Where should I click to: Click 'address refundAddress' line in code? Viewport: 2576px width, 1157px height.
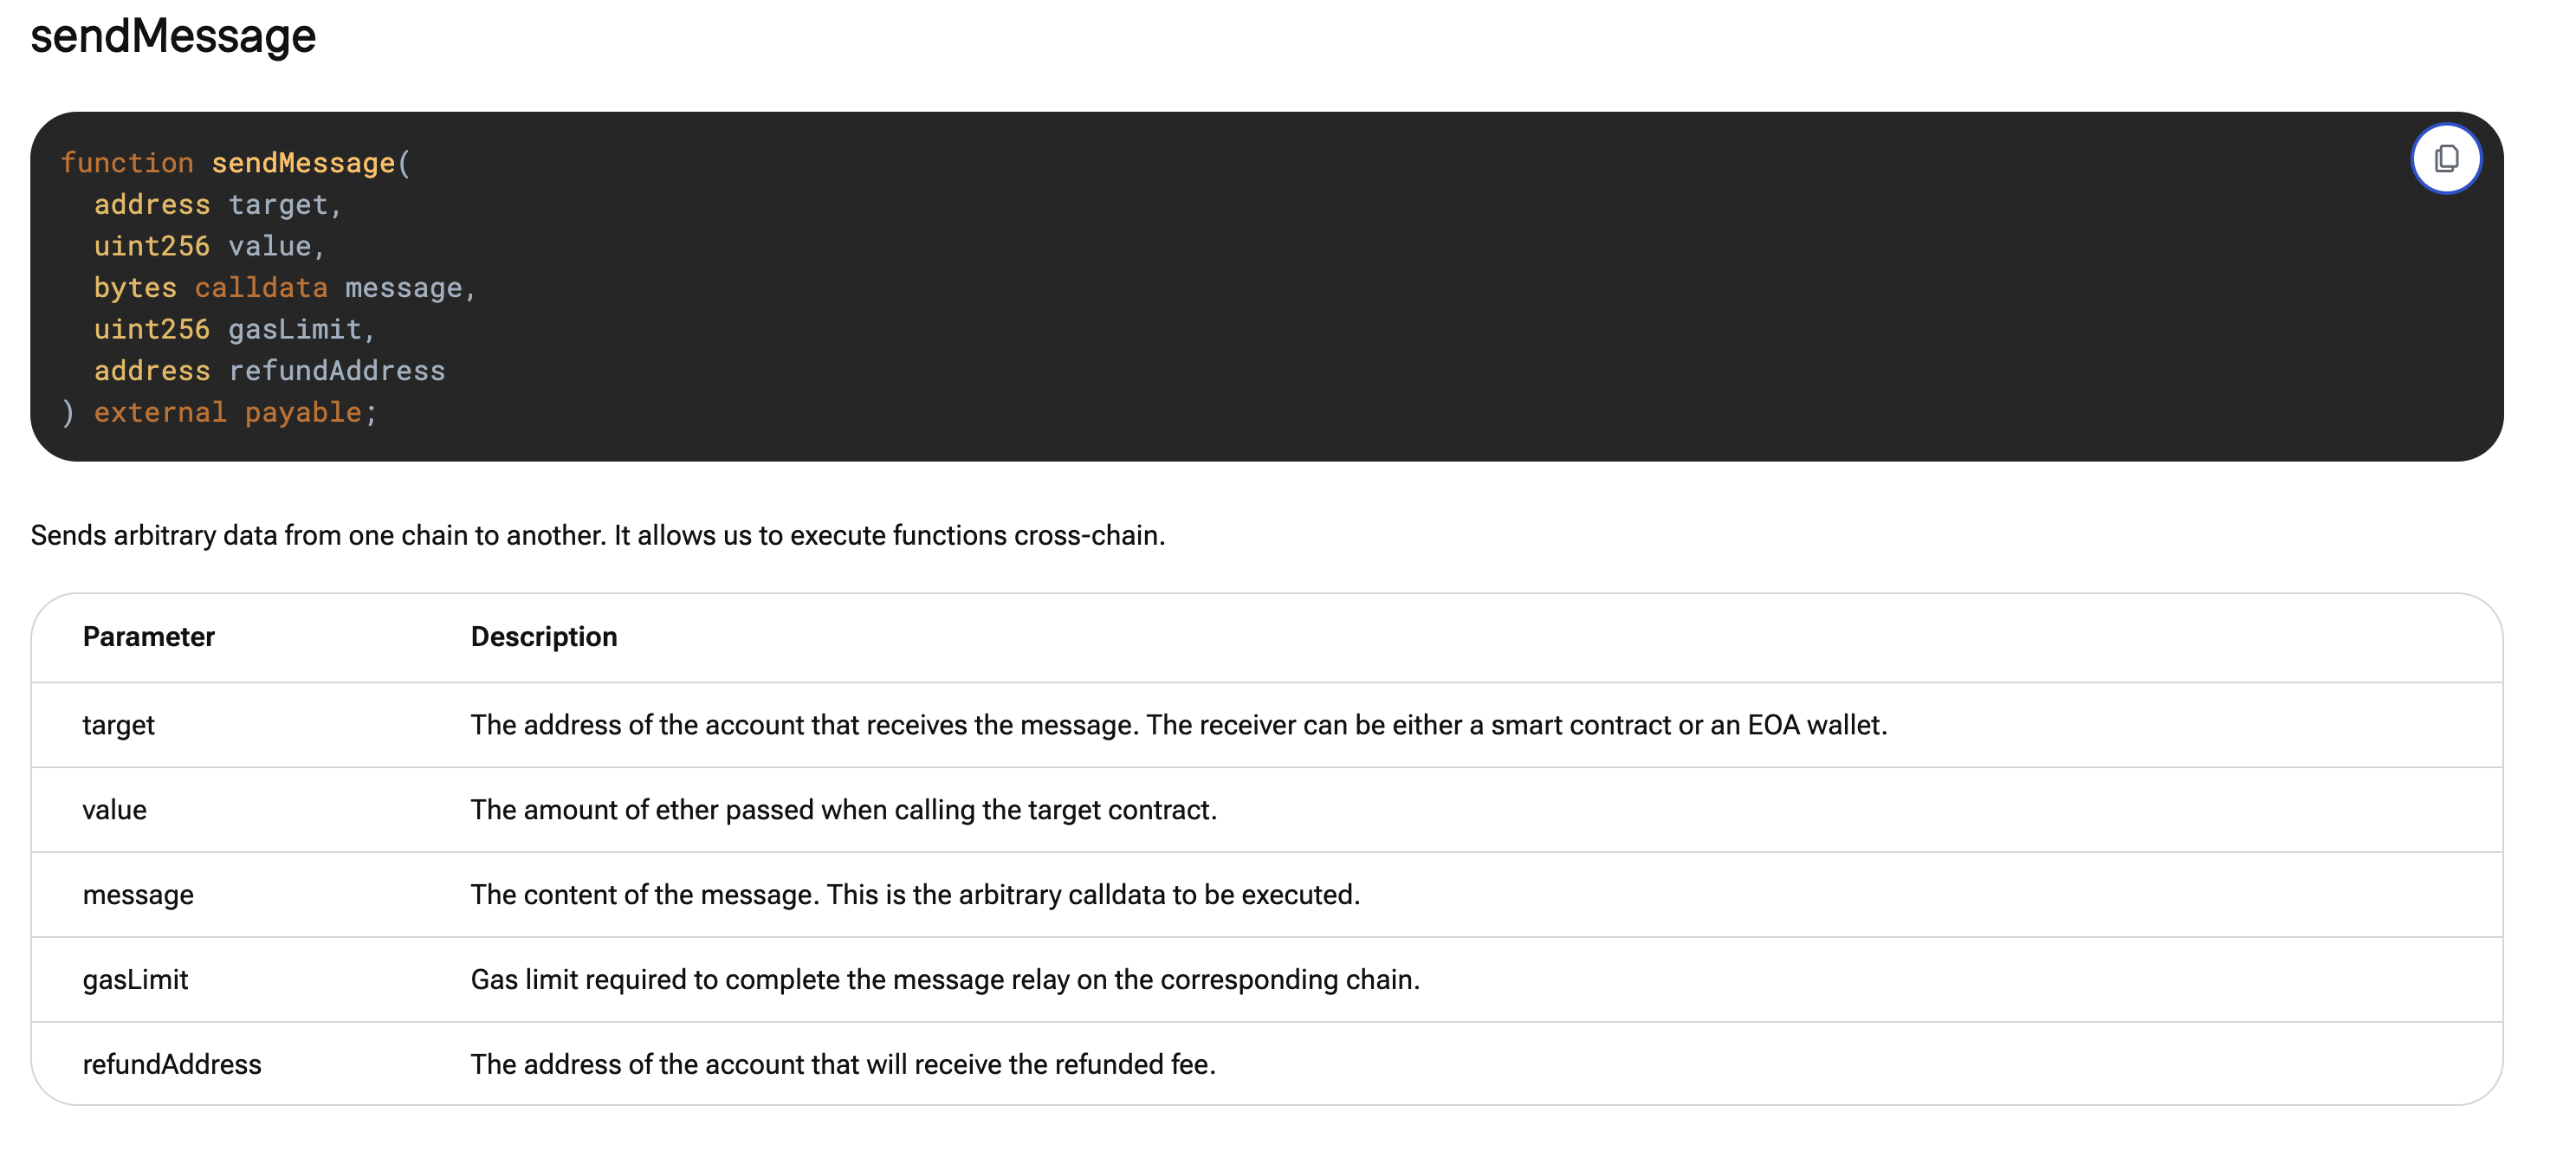click(269, 371)
